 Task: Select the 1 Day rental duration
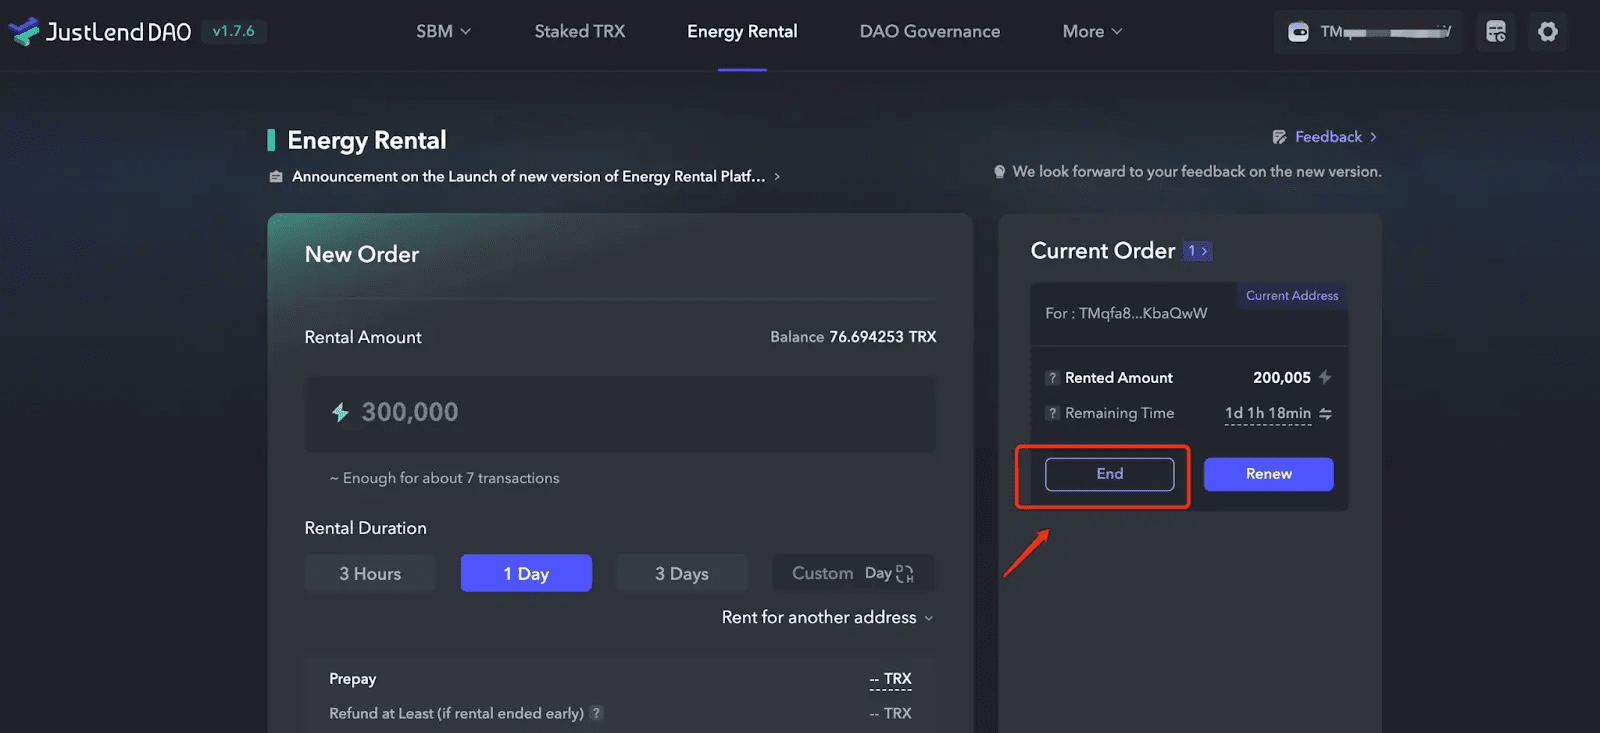click(x=526, y=573)
